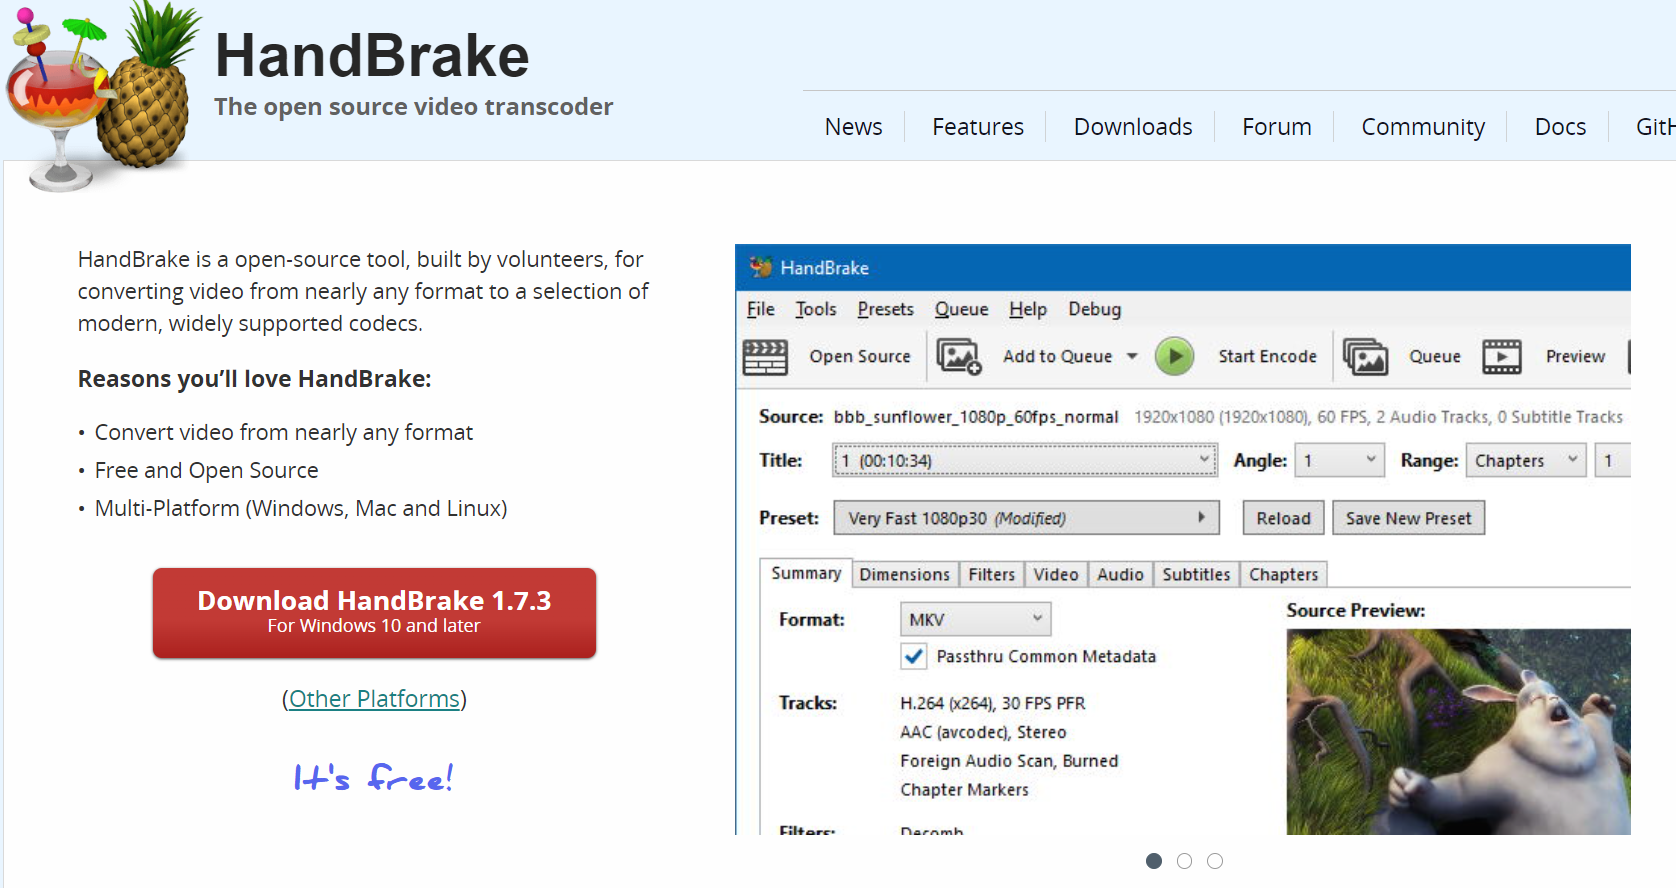The height and width of the screenshot is (888, 1676).
Task: Click the HandBrake app icon in title bar
Action: click(x=761, y=267)
